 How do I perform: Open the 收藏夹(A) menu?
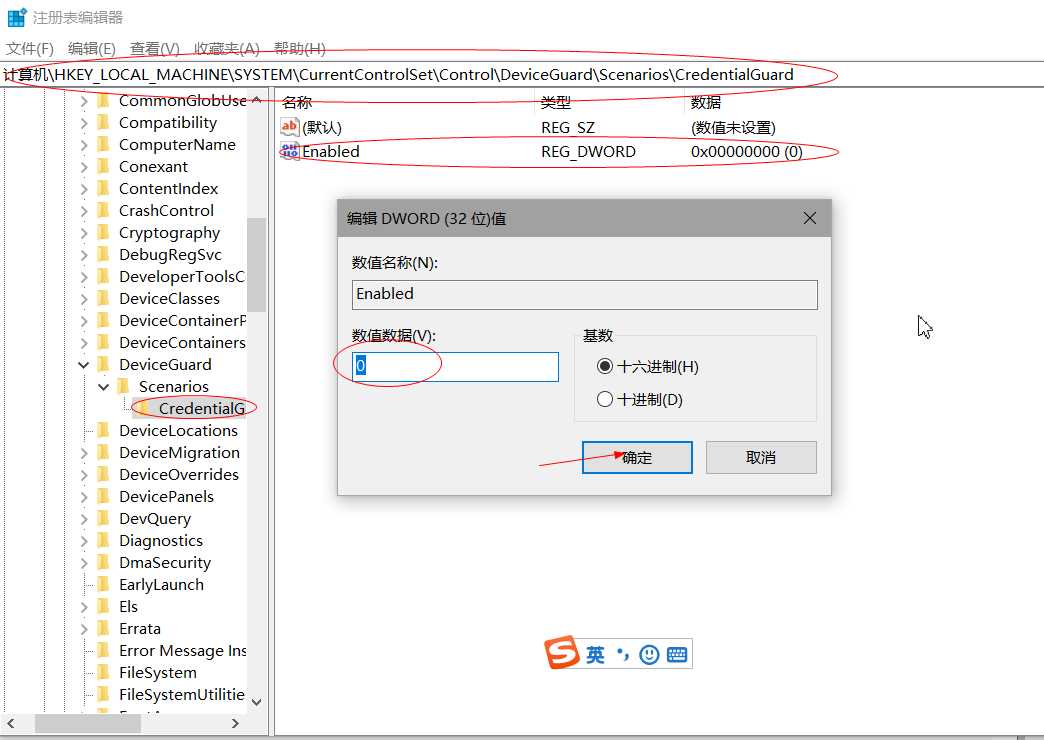pyautogui.click(x=226, y=49)
